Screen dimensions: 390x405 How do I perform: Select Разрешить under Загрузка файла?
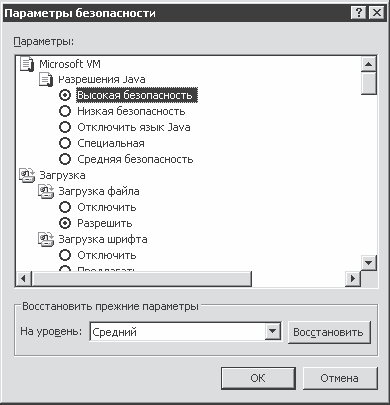tap(65, 223)
